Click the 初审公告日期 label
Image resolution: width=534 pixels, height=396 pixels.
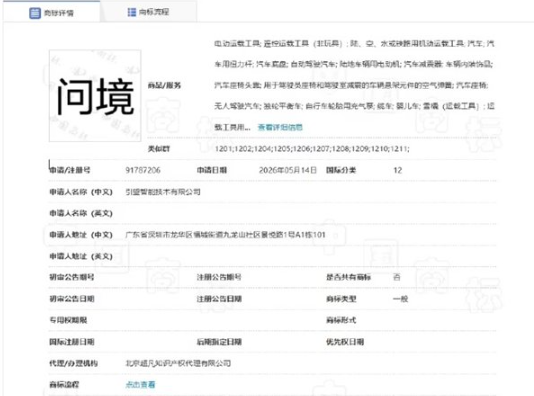pyautogui.click(x=72, y=299)
